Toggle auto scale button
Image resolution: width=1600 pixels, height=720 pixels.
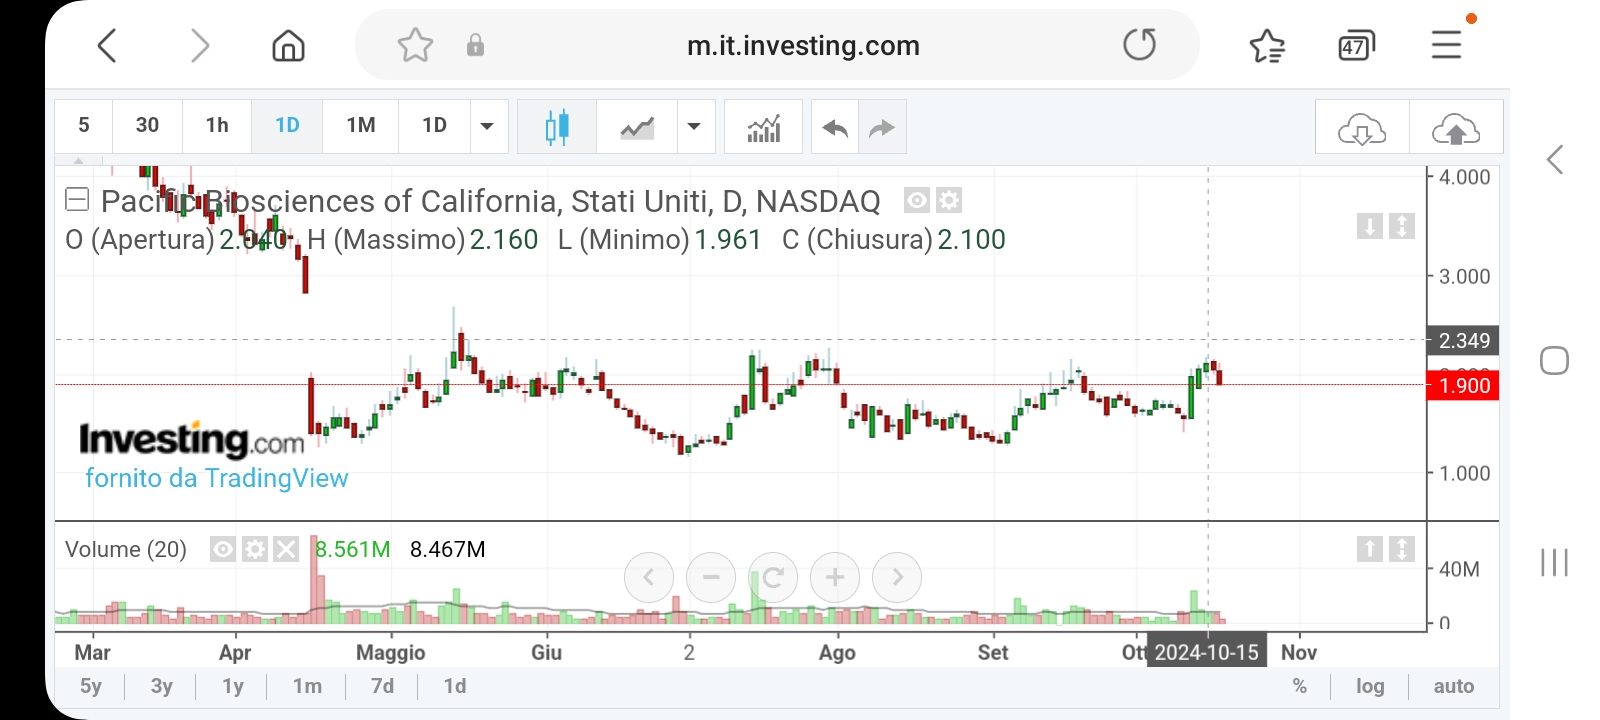[1454, 686]
